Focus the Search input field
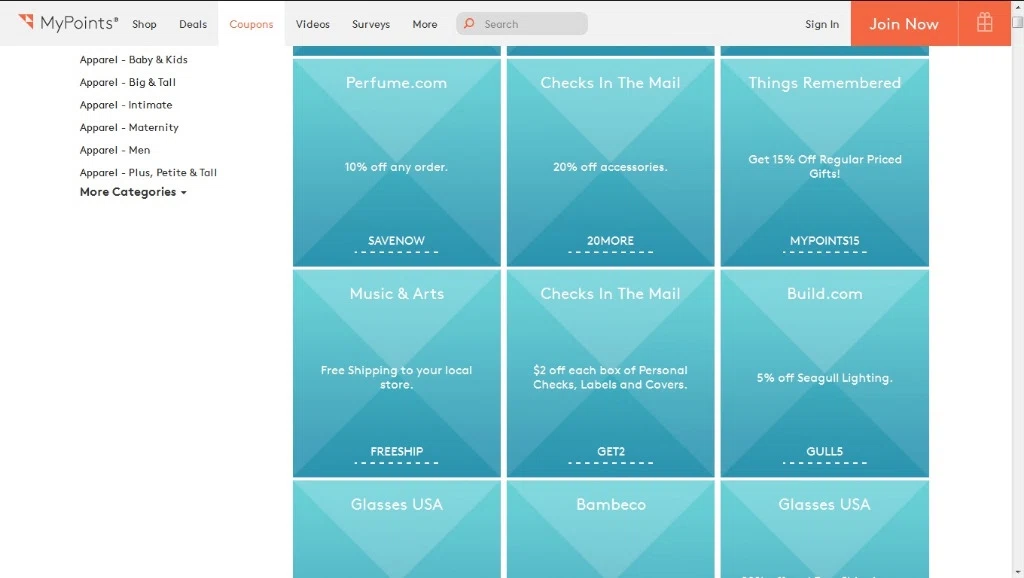 (x=522, y=24)
